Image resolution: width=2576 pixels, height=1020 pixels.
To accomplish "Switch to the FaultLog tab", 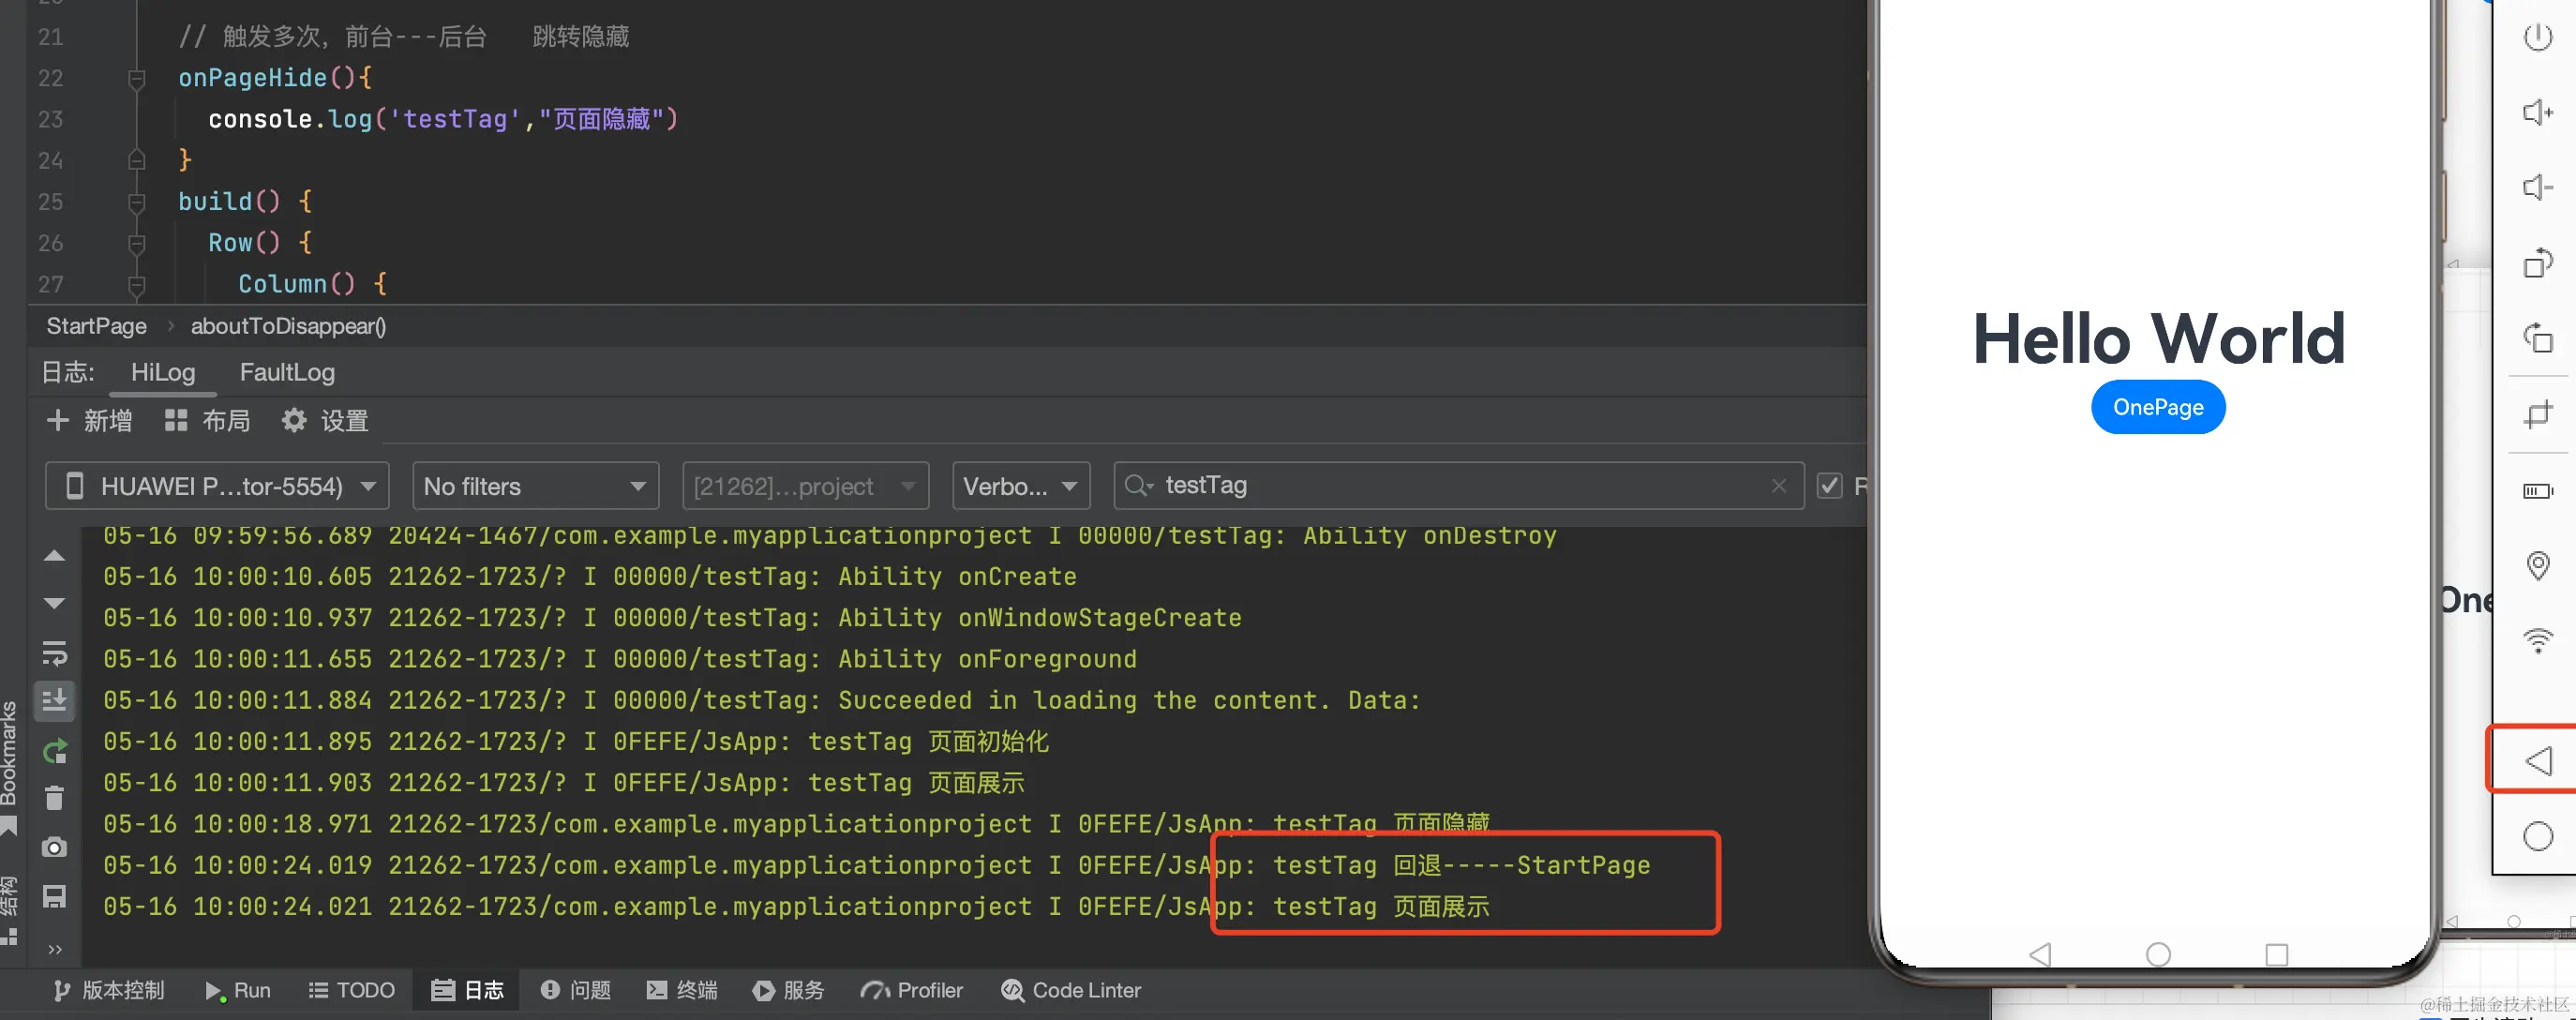I will pyautogui.click(x=287, y=372).
